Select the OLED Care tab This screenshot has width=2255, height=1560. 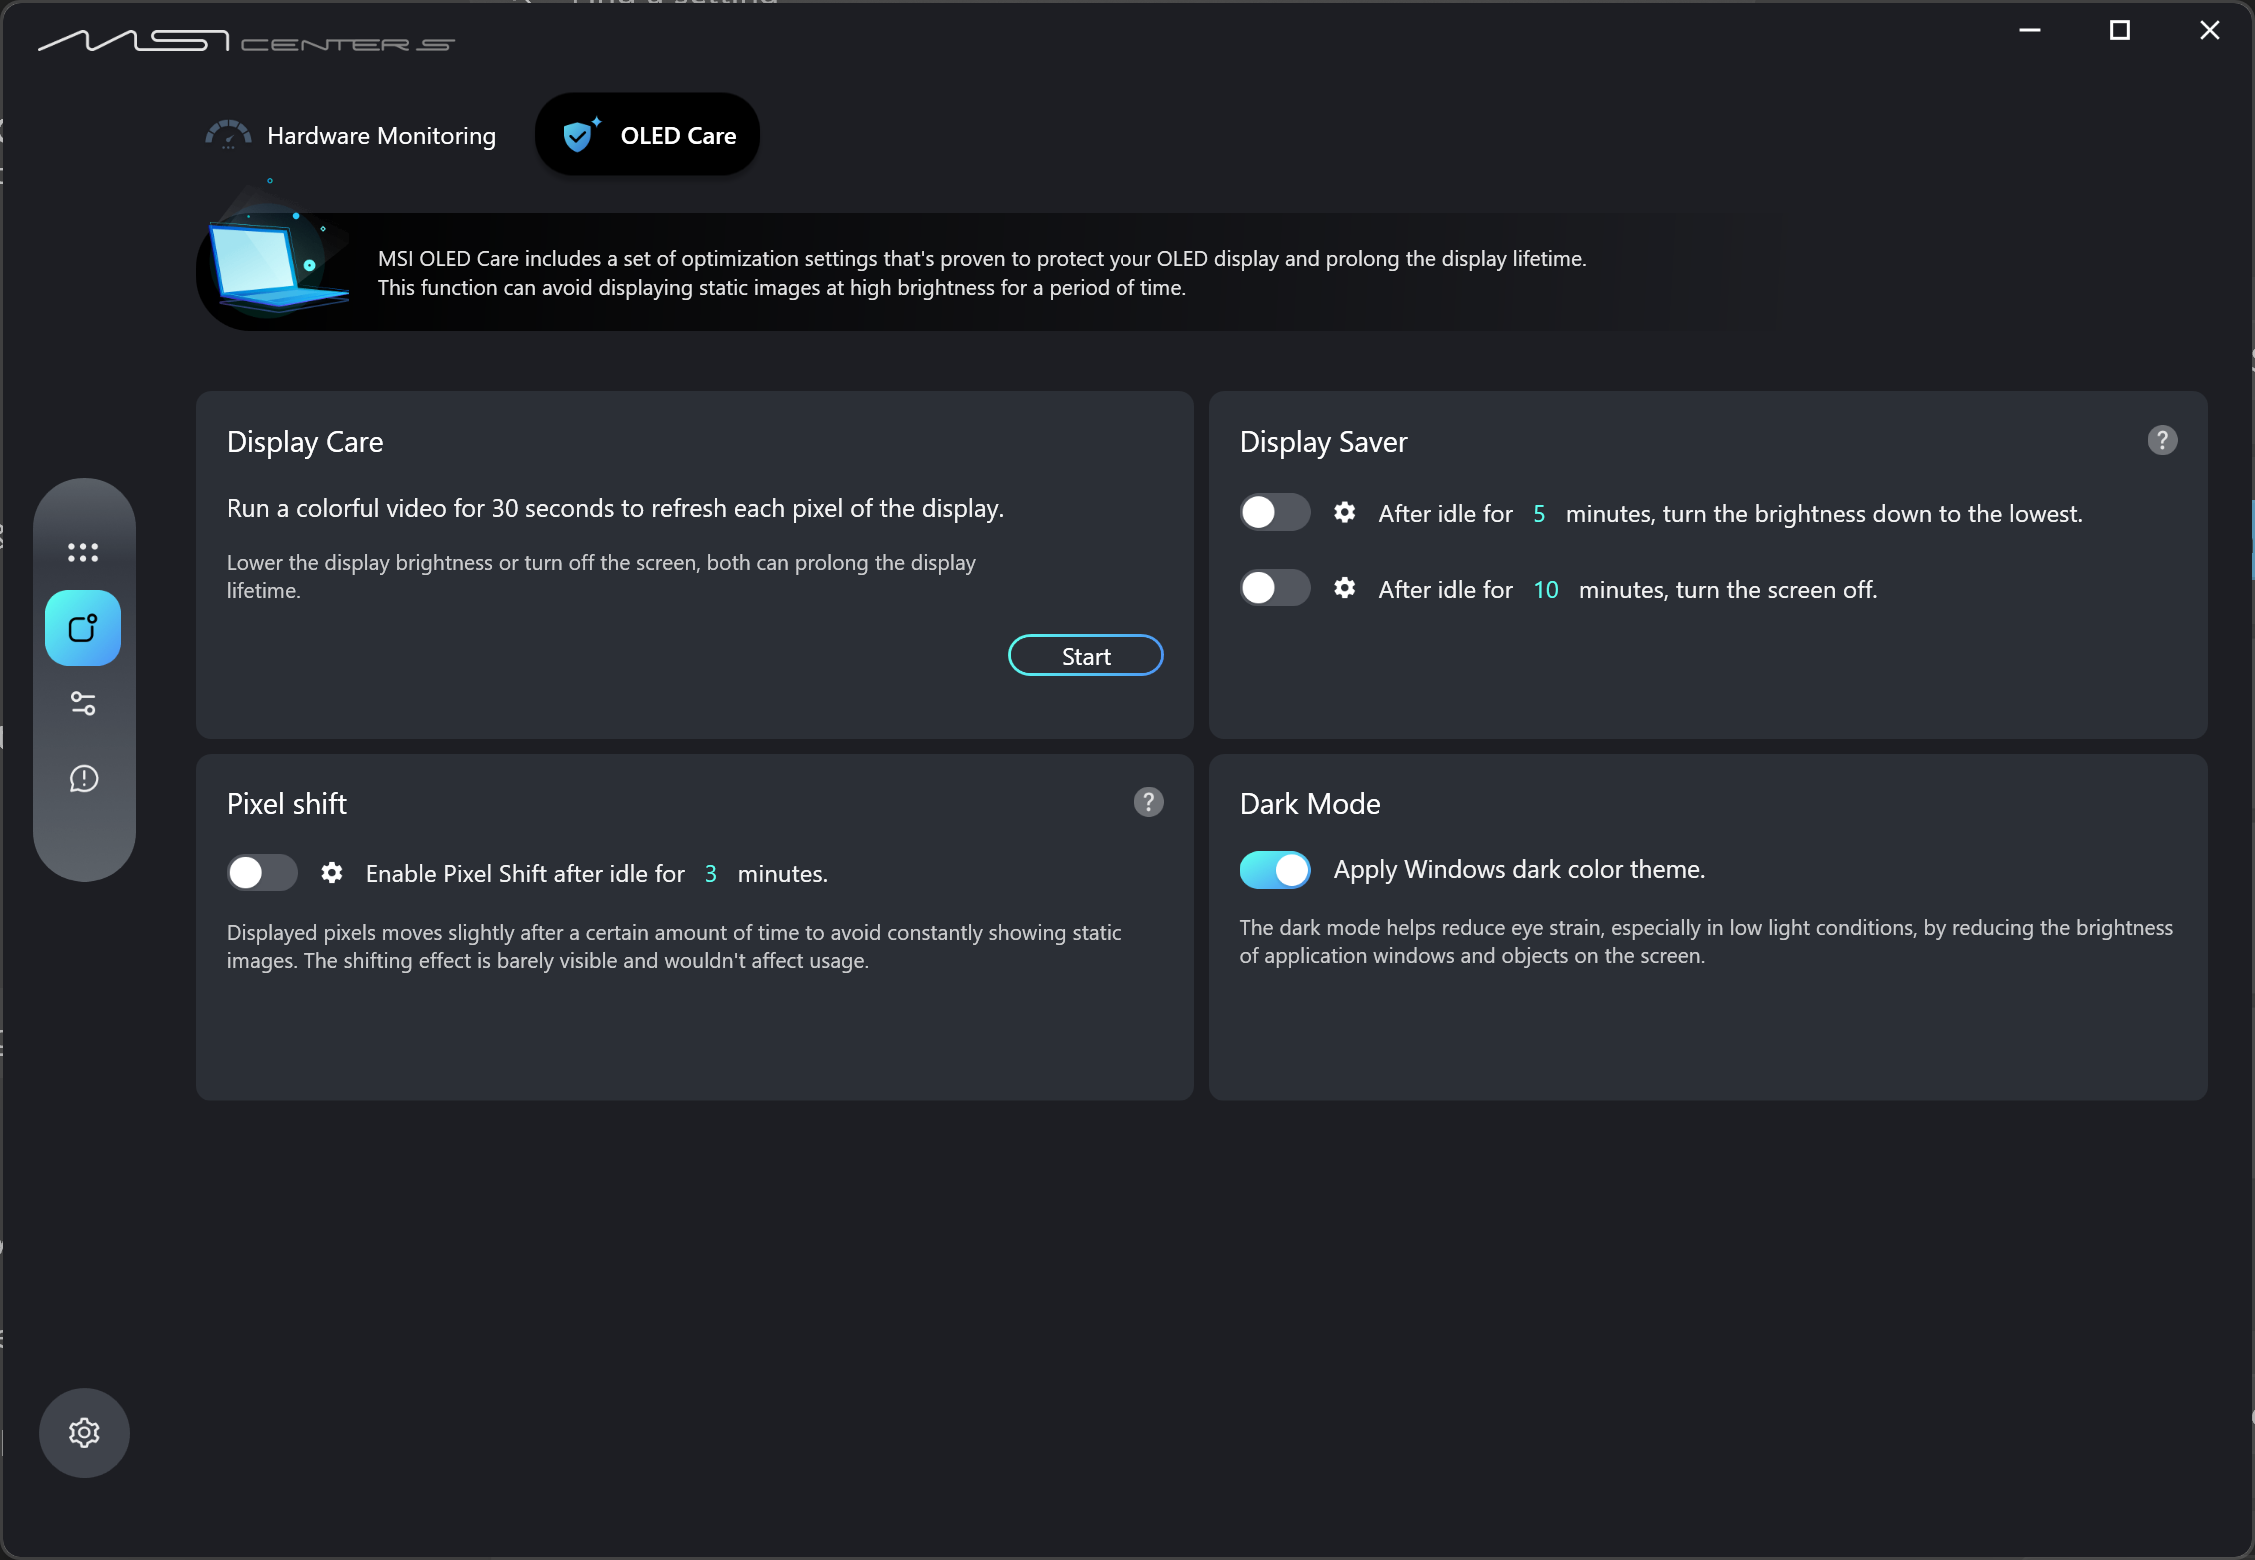(x=648, y=135)
